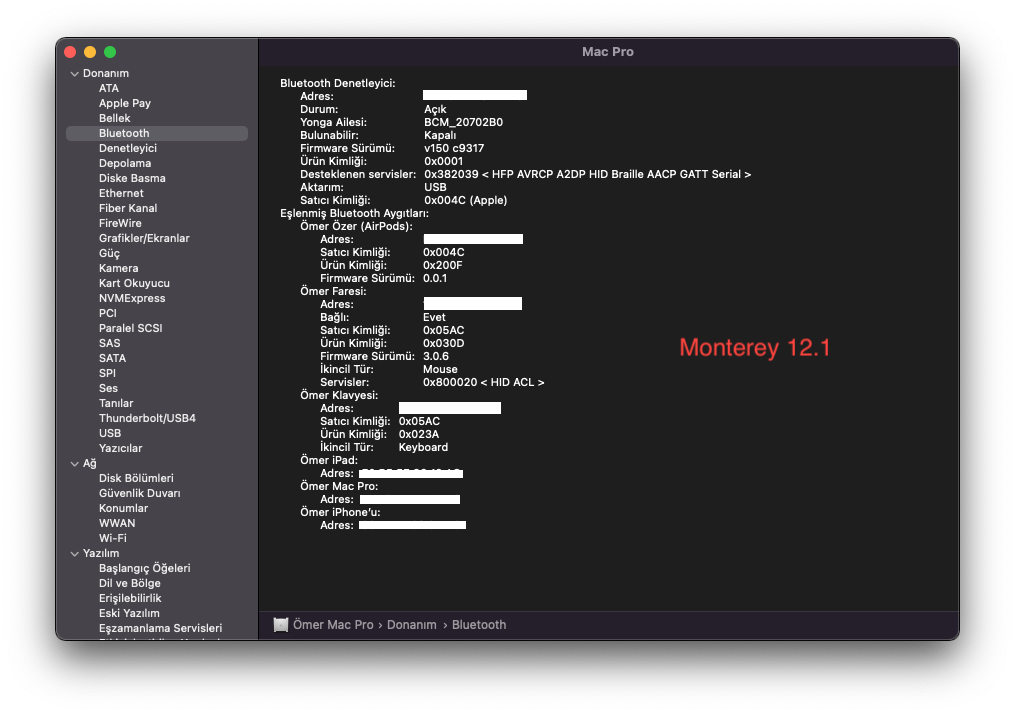1015x714 pixels.
Task: Click the 0x004C (Apple) vendor value
Action: 465,200
